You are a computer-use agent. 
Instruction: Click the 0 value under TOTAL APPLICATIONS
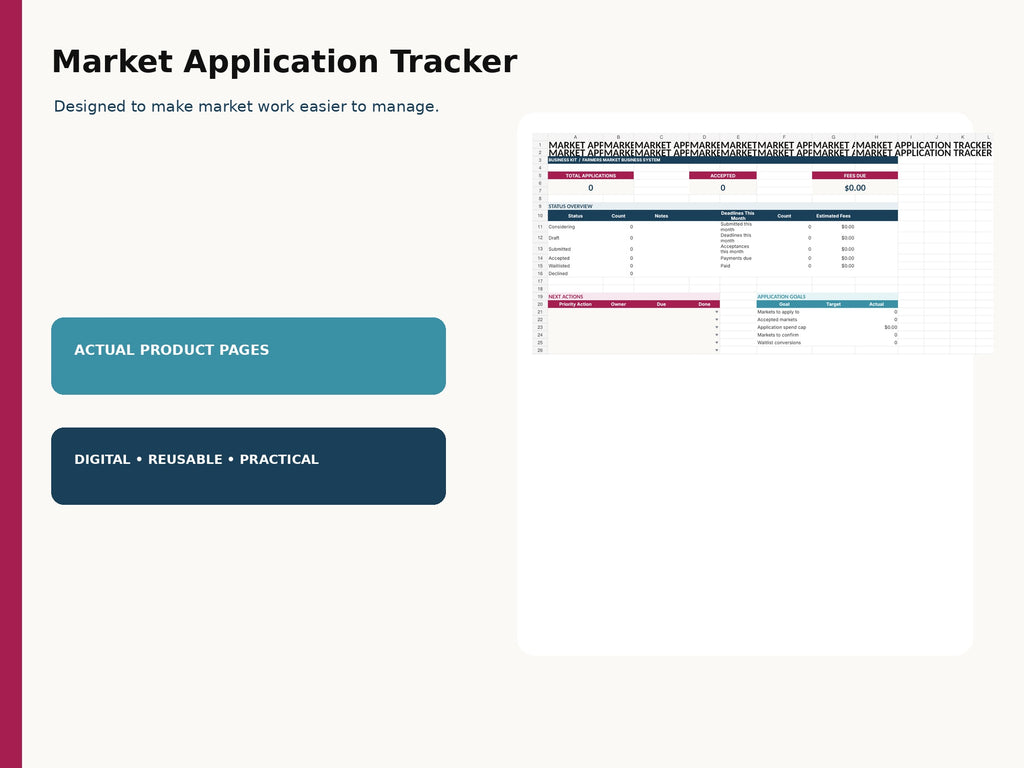[x=590, y=188]
